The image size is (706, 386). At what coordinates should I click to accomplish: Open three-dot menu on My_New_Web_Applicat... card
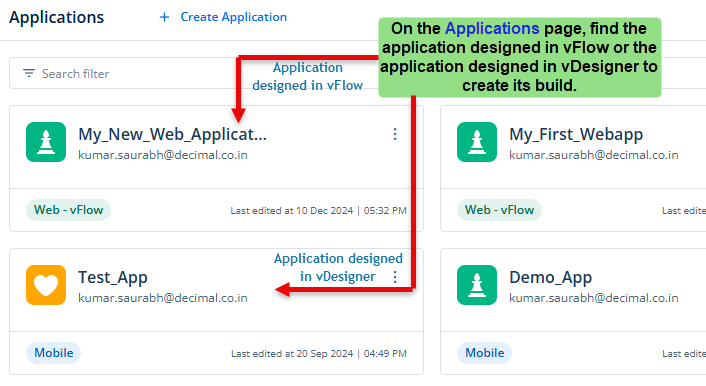395,134
